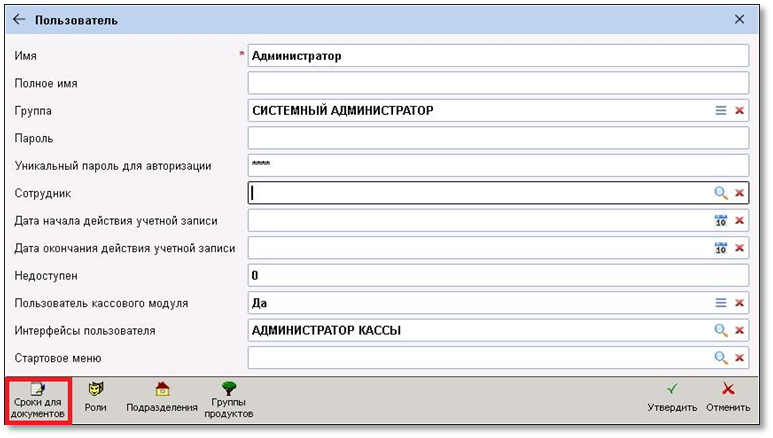Clear Пользователь кассового модуля value
The width and height of the screenshot is (773, 438).
pos(740,303)
